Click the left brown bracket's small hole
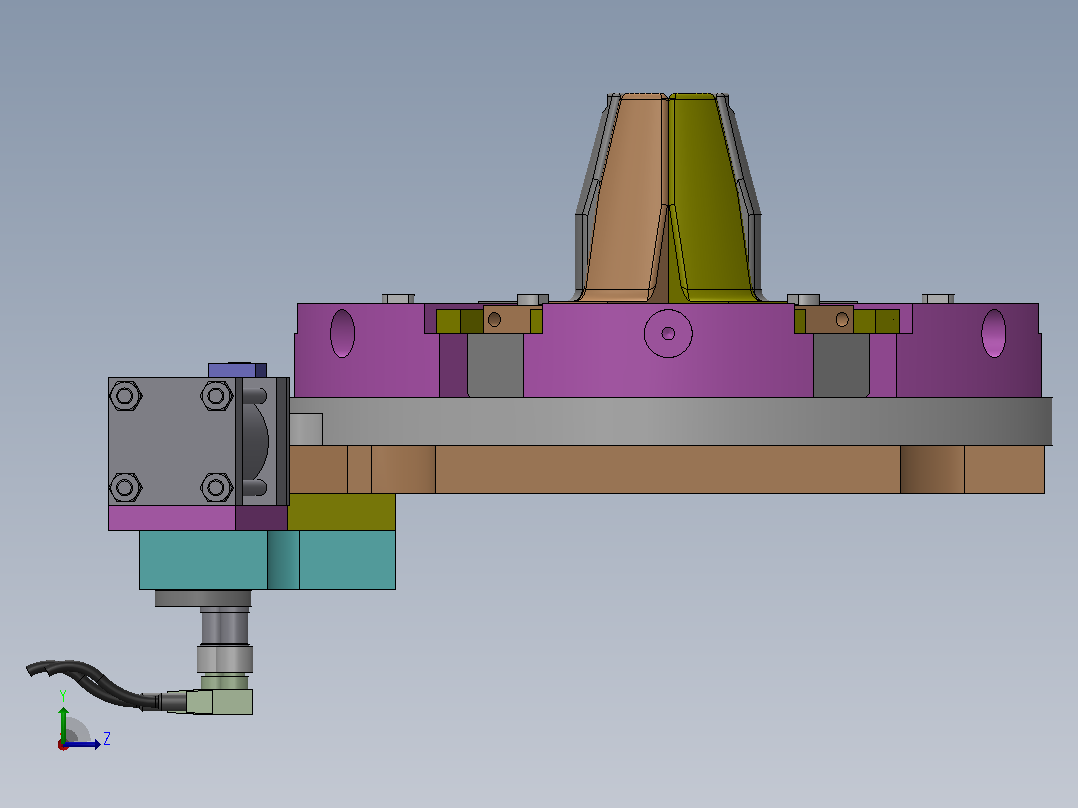Screen dimensions: 1078x808 pos(494,320)
